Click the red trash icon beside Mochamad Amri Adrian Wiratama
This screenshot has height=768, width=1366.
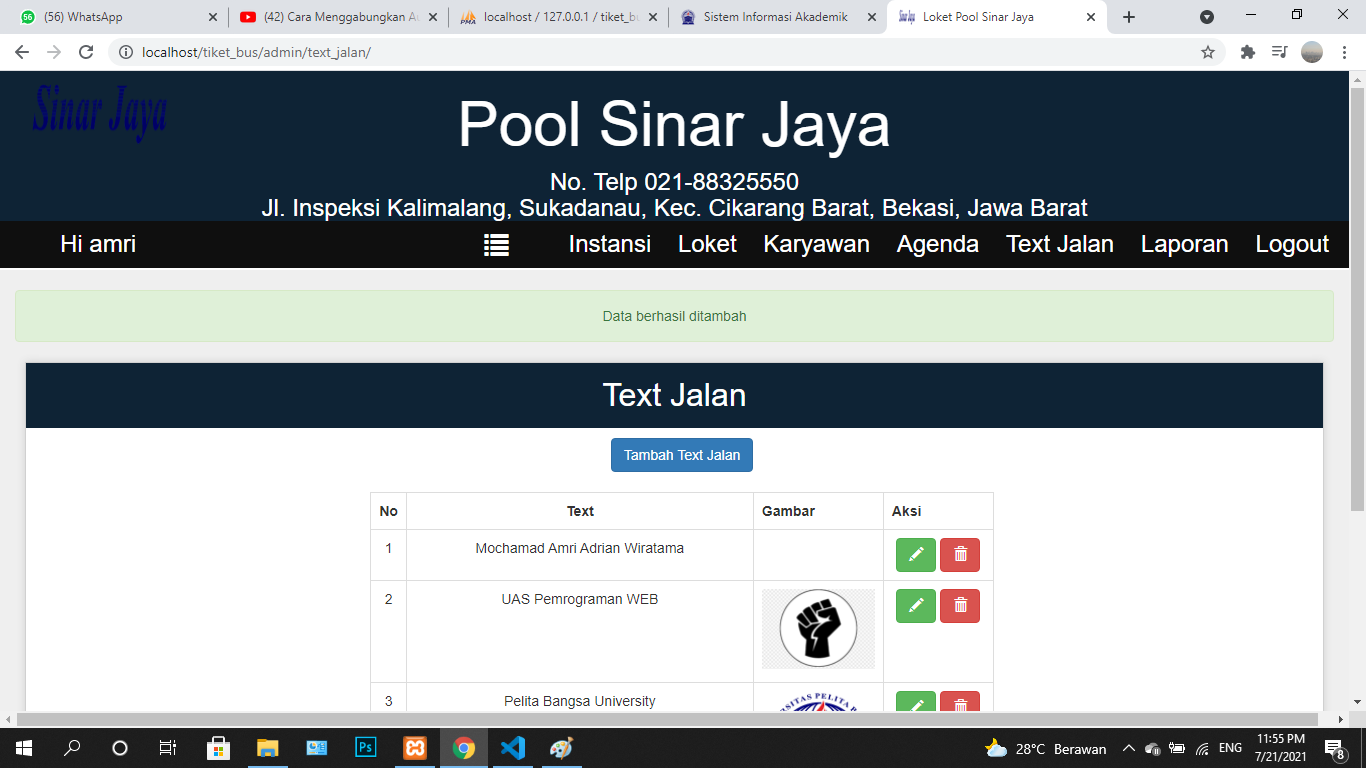pyautogui.click(x=959, y=554)
